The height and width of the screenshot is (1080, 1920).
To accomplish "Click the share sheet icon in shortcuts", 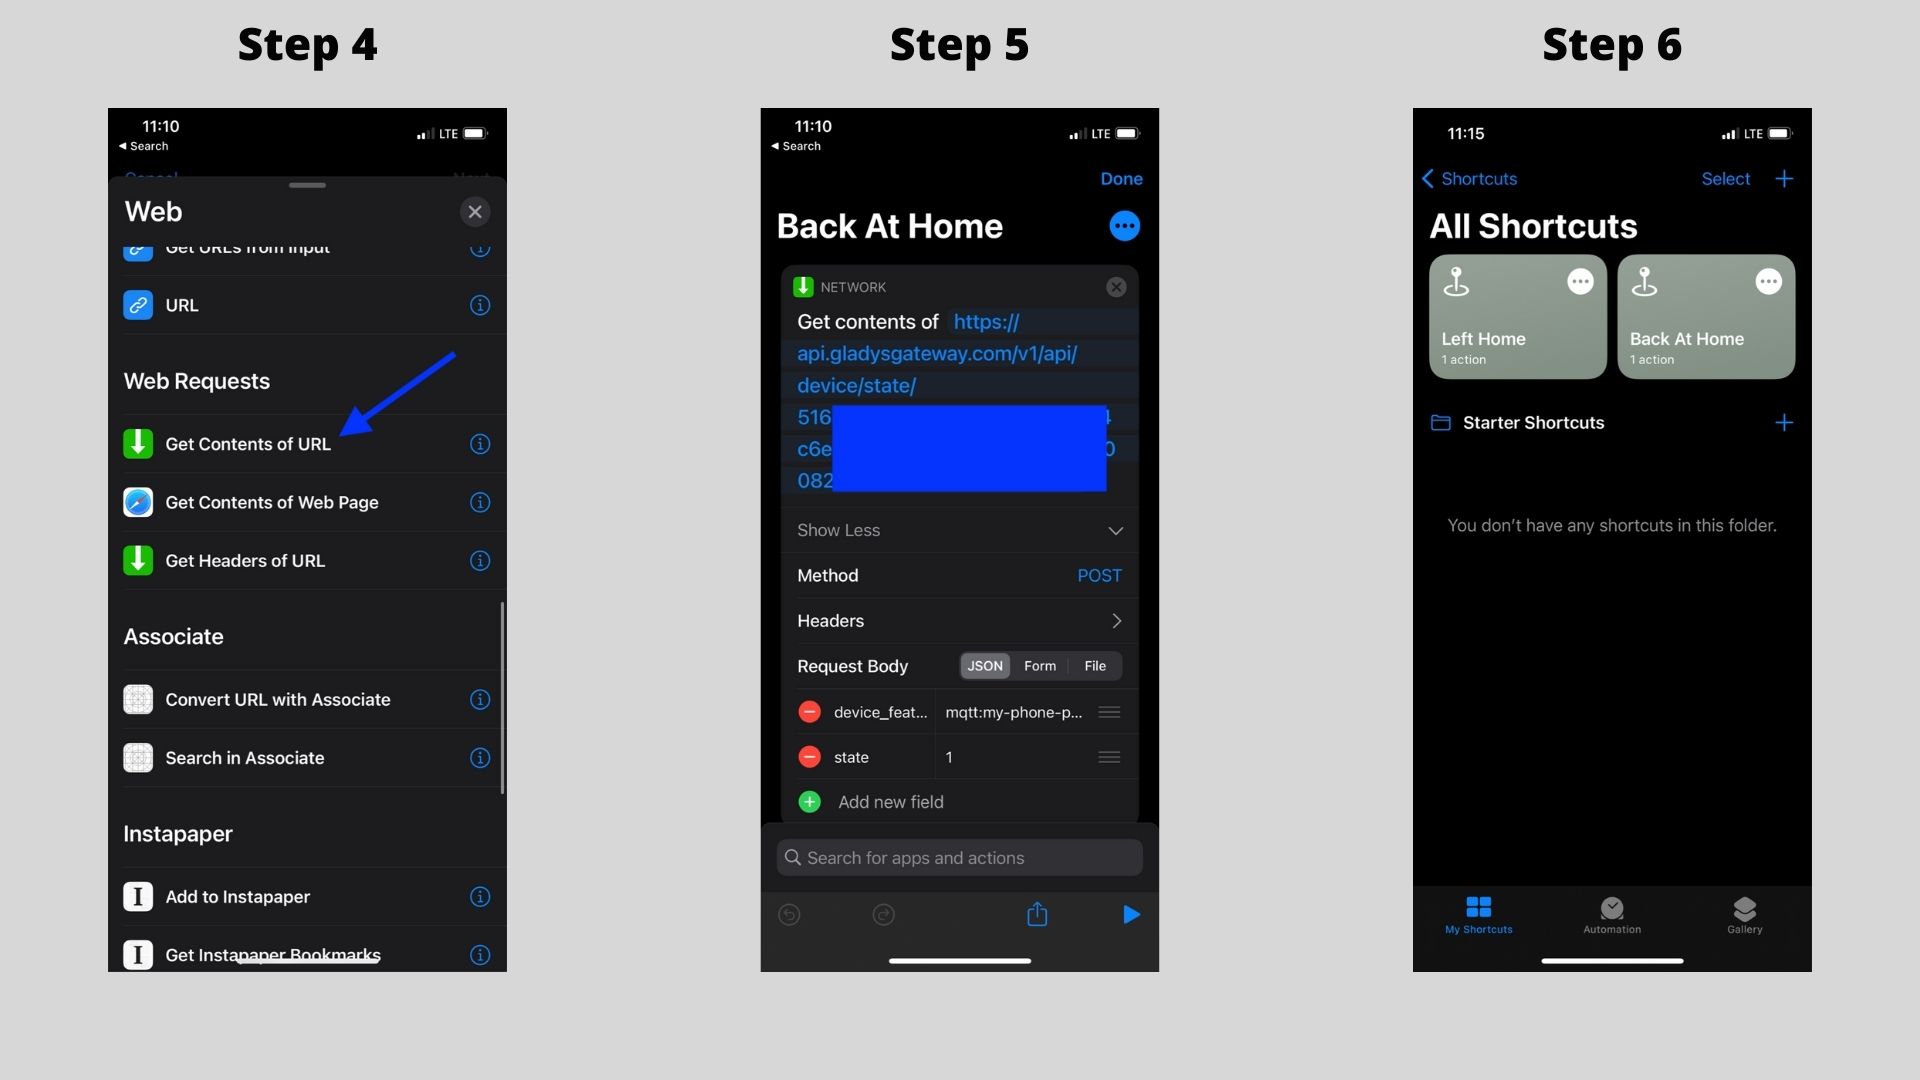I will (1036, 914).
